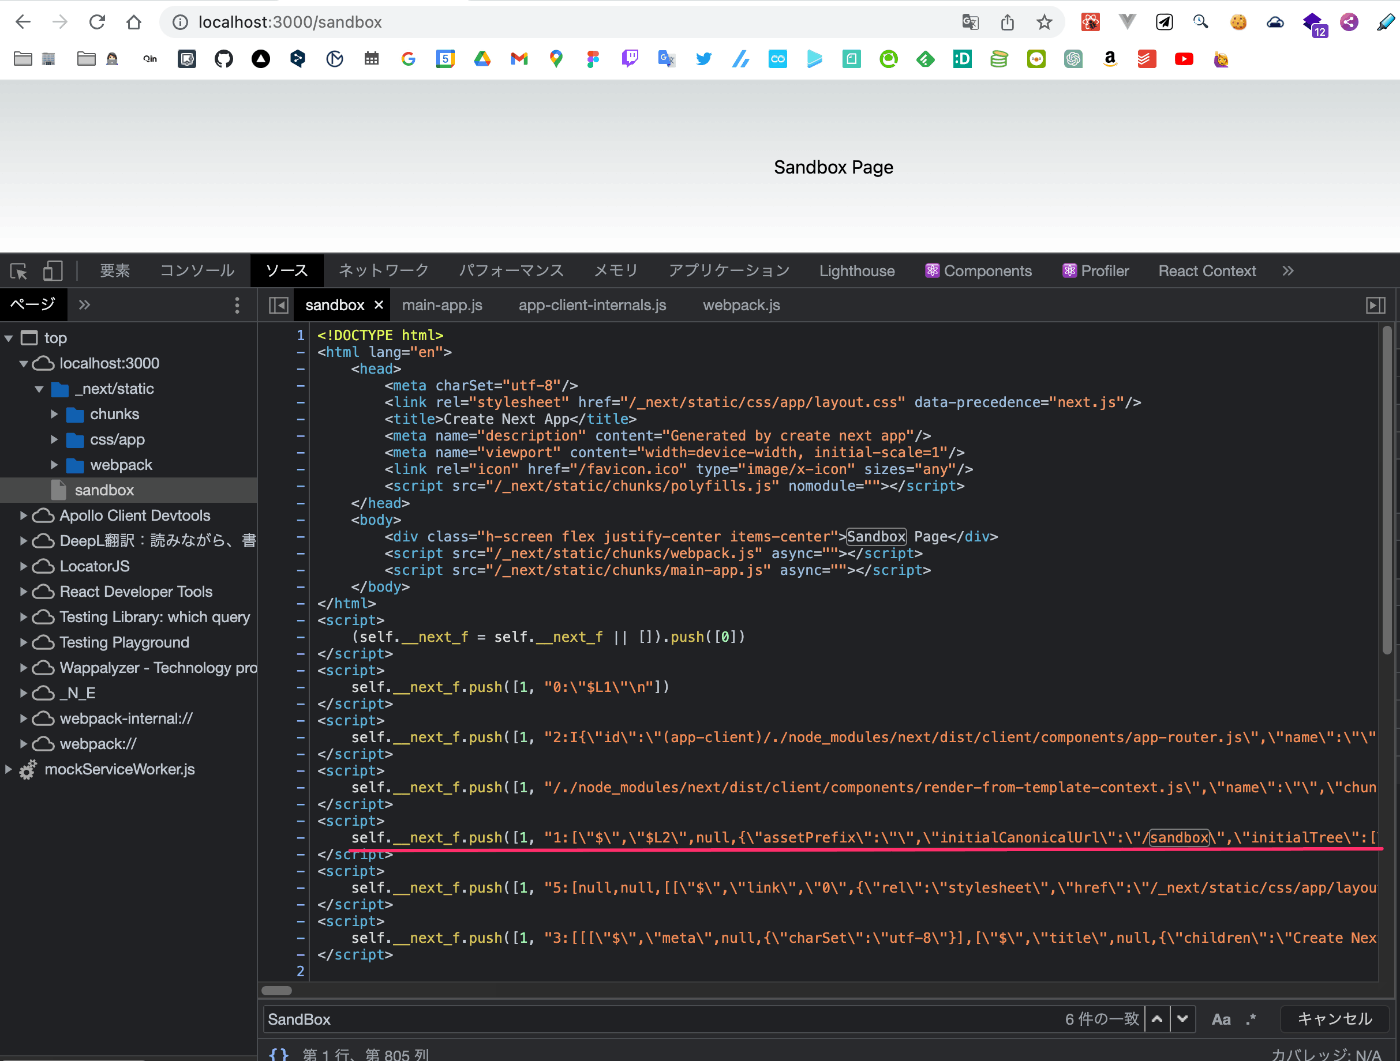The width and height of the screenshot is (1400, 1061).
Task: Open the React Profiler tab
Action: (x=1096, y=271)
